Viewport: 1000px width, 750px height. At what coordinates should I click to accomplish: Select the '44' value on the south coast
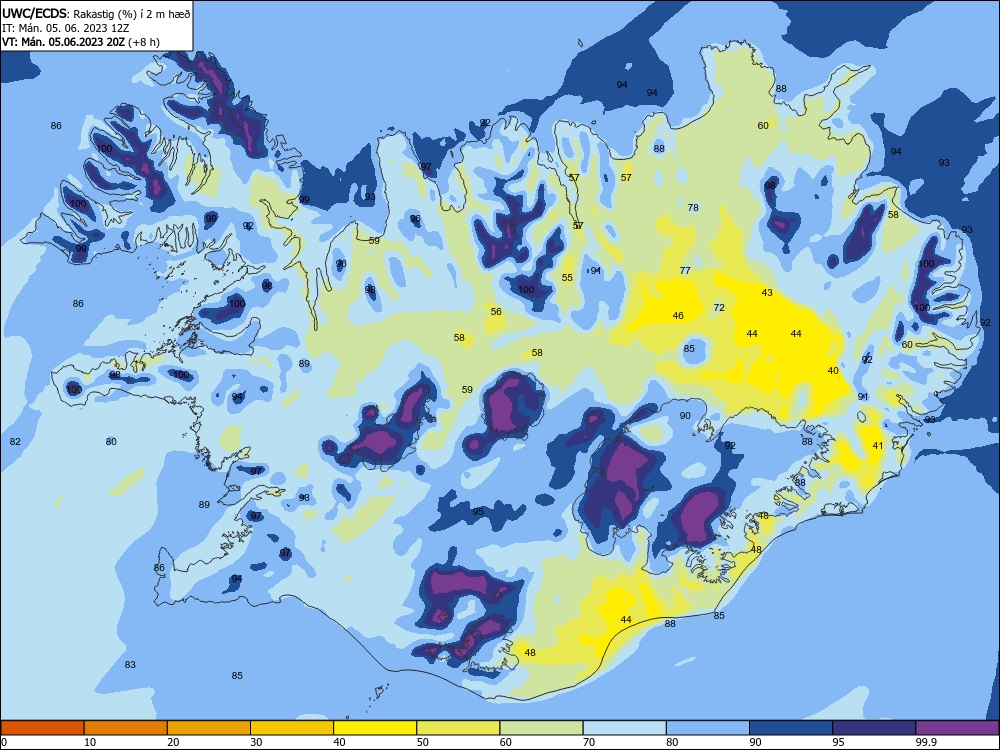626,620
